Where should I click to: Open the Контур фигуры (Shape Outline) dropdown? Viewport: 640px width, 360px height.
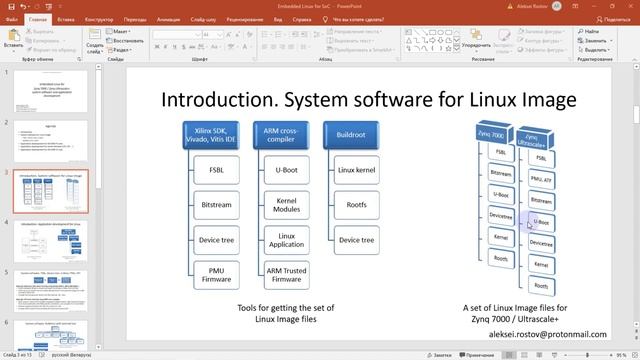(540, 40)
